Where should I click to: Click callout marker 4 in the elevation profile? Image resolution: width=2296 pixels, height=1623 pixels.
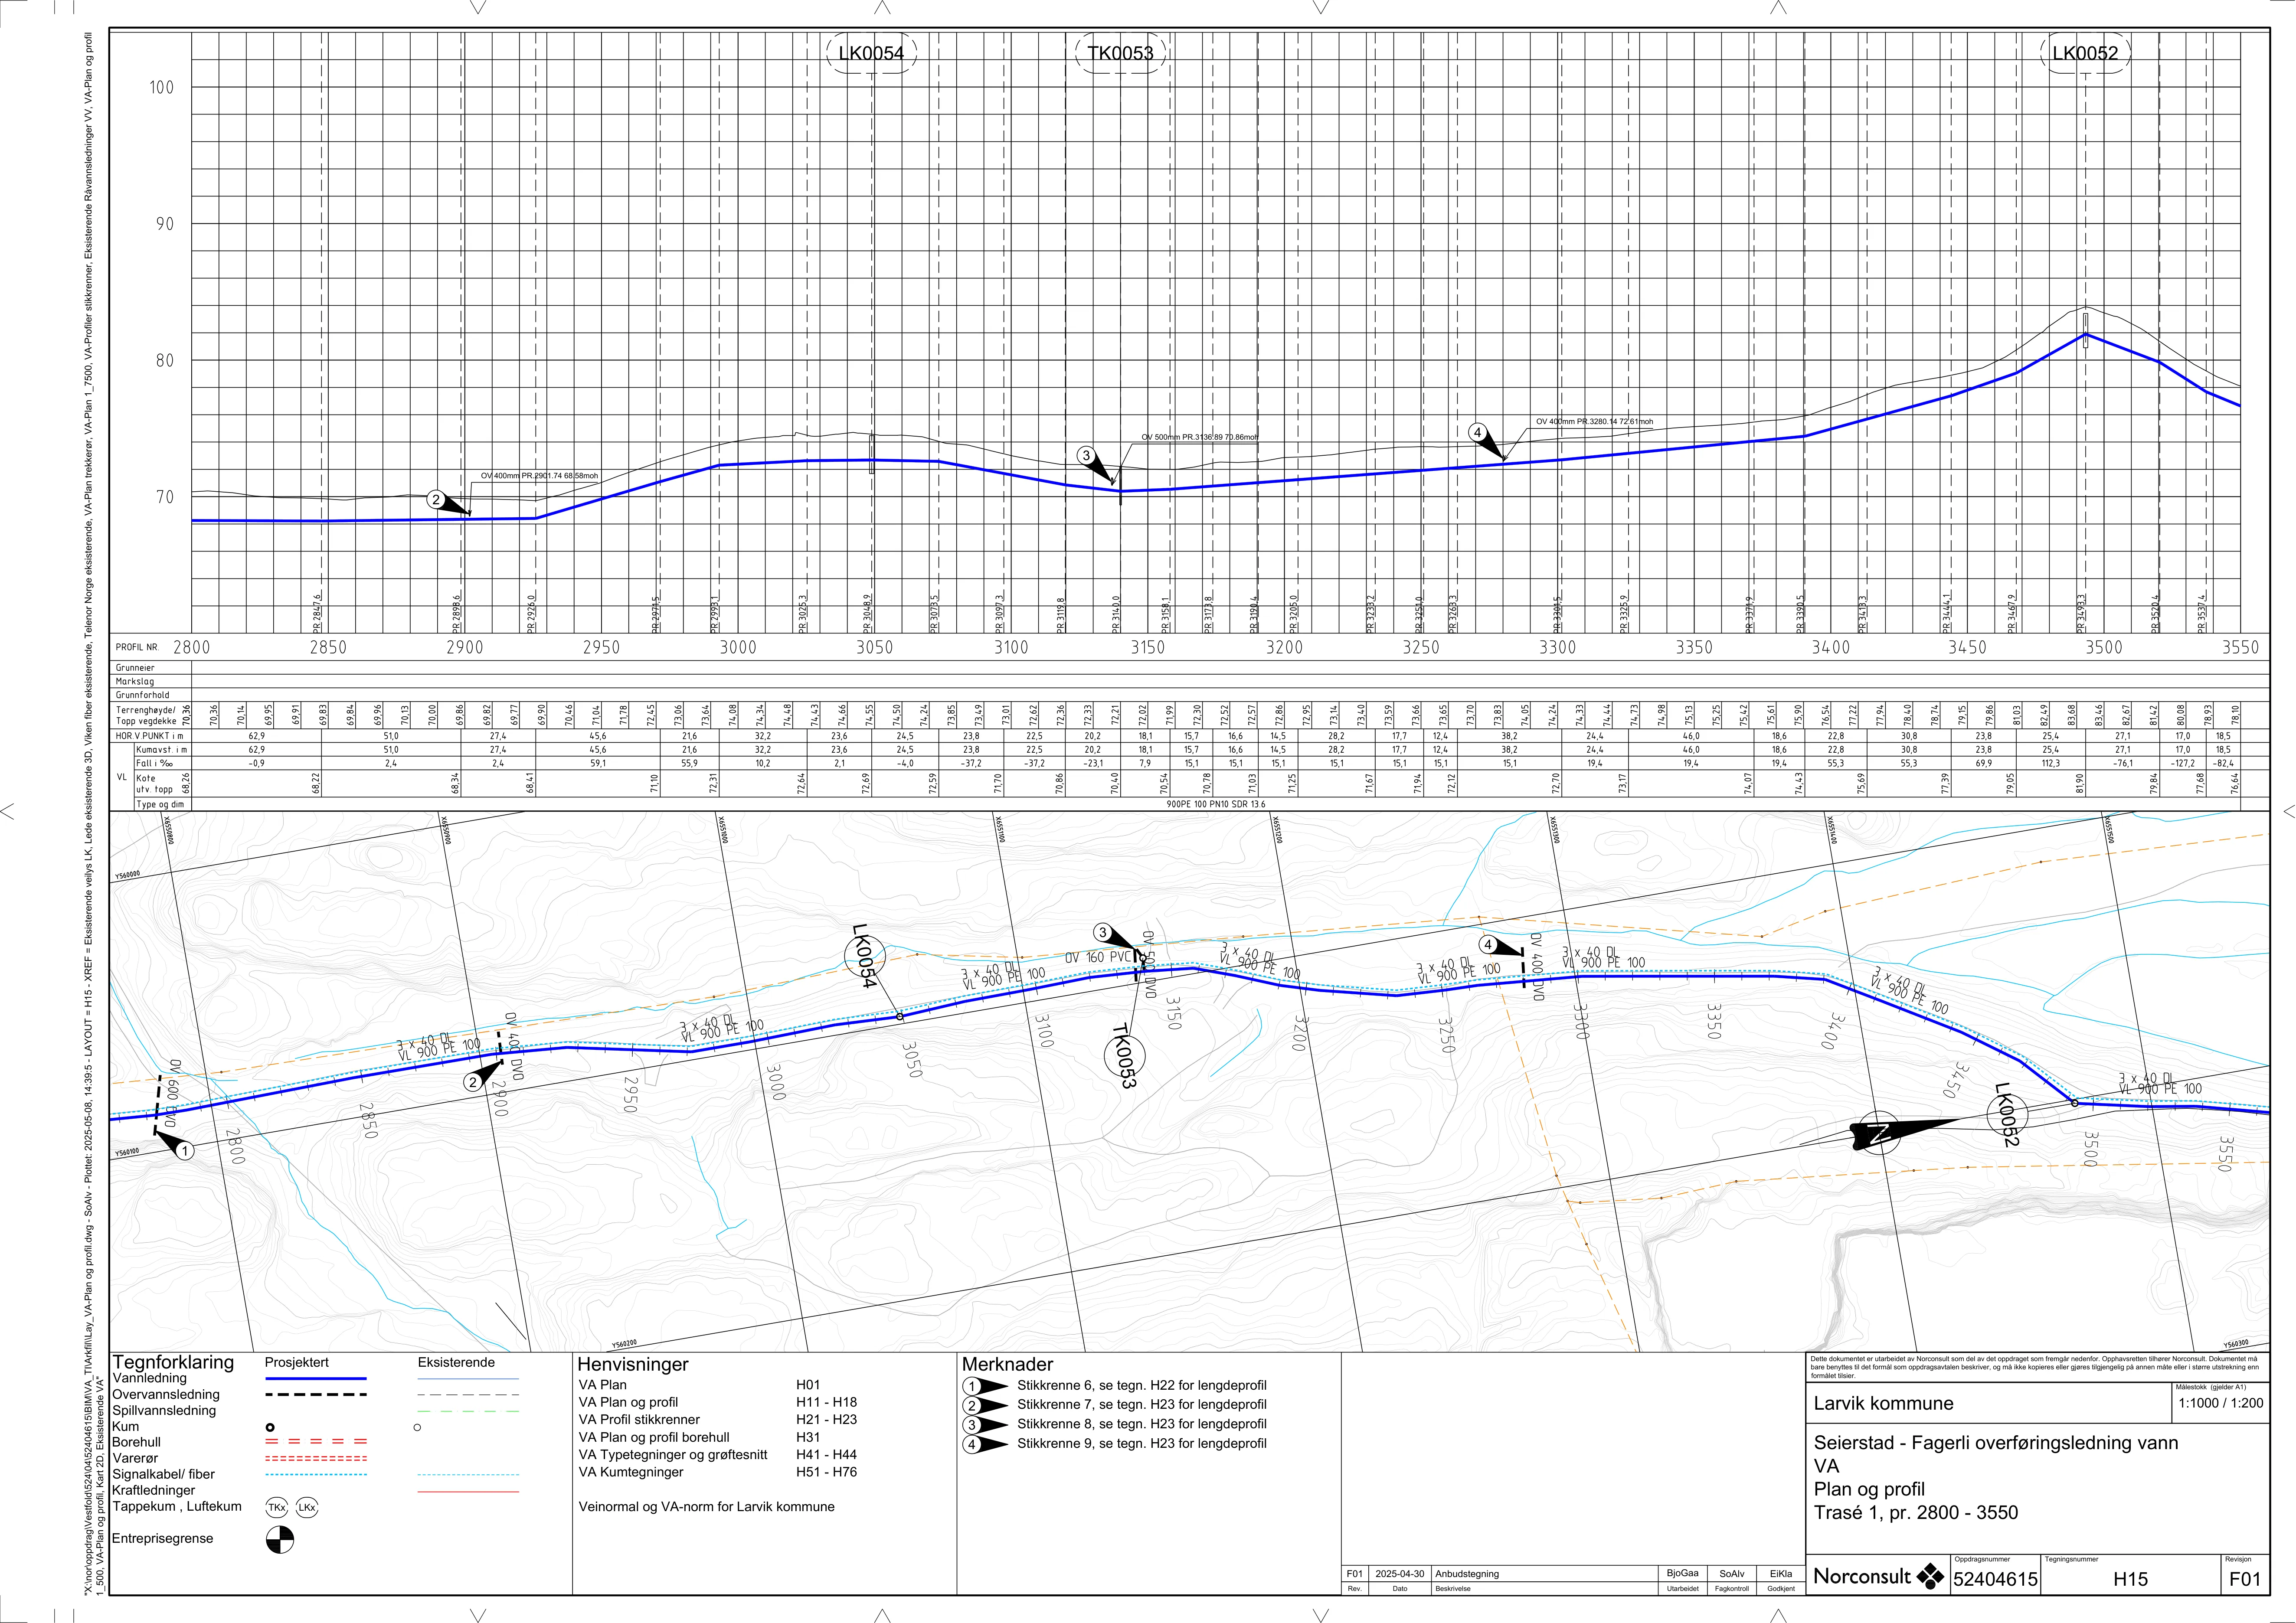pos(1477,433)
